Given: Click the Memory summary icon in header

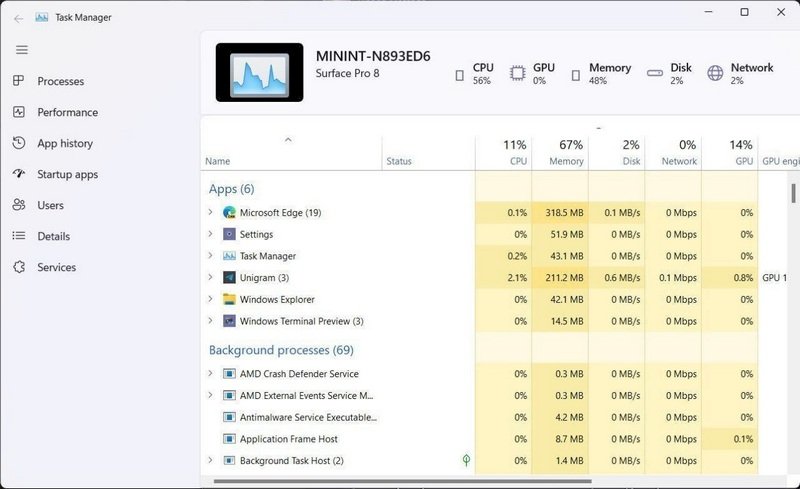Looking at the screenshot, I should tap(576, 76).
